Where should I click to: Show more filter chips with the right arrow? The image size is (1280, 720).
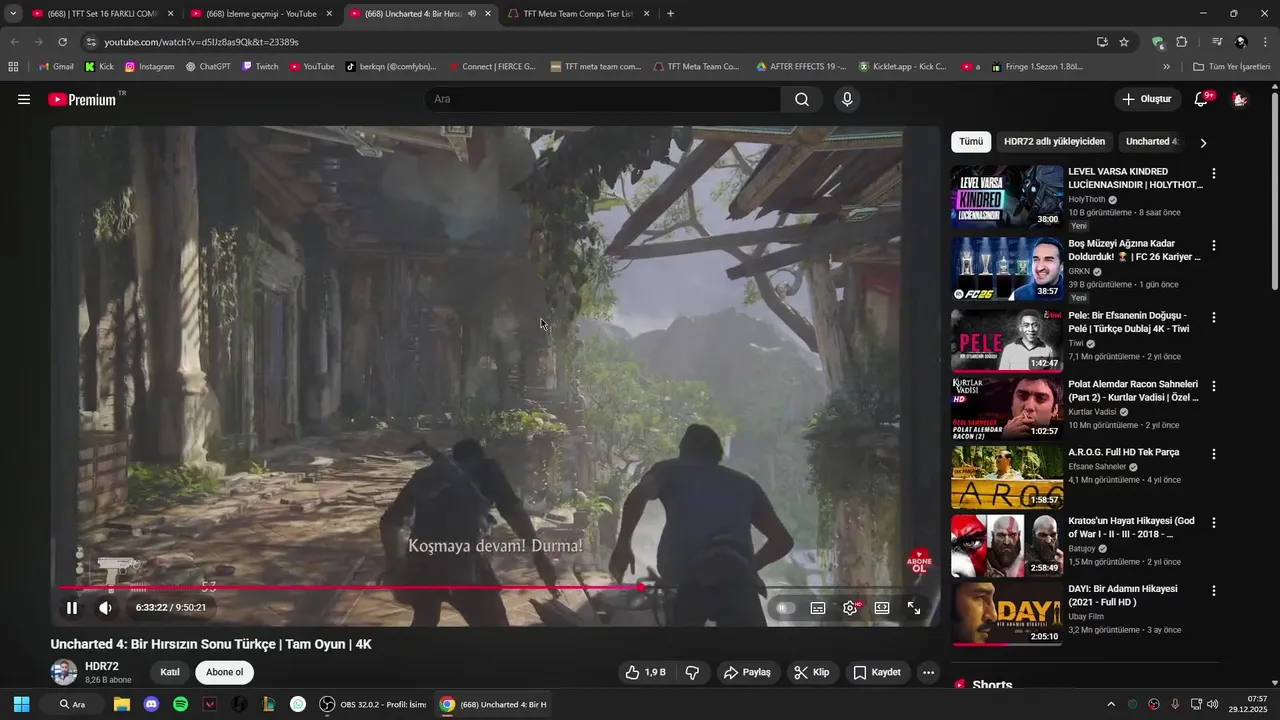coord(1203,143)
